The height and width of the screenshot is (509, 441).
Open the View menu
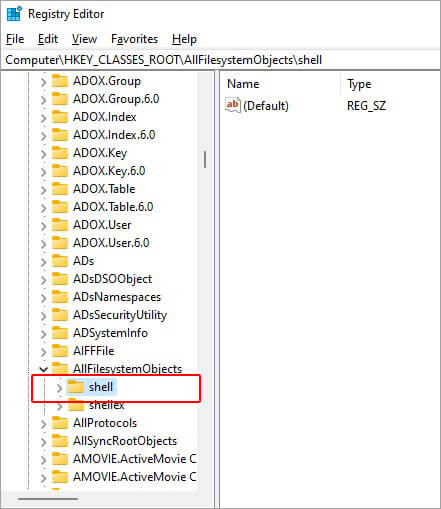pos(84,39)
